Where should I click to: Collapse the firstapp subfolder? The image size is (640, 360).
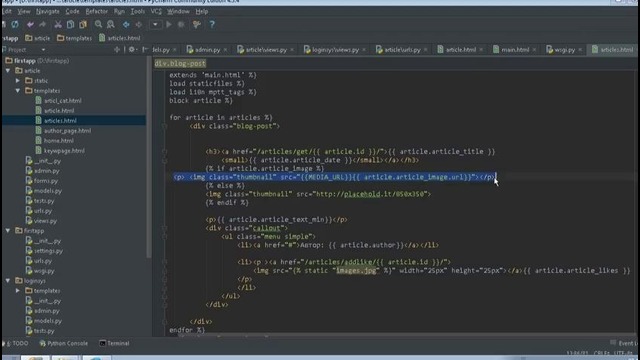tap(8, 231)
